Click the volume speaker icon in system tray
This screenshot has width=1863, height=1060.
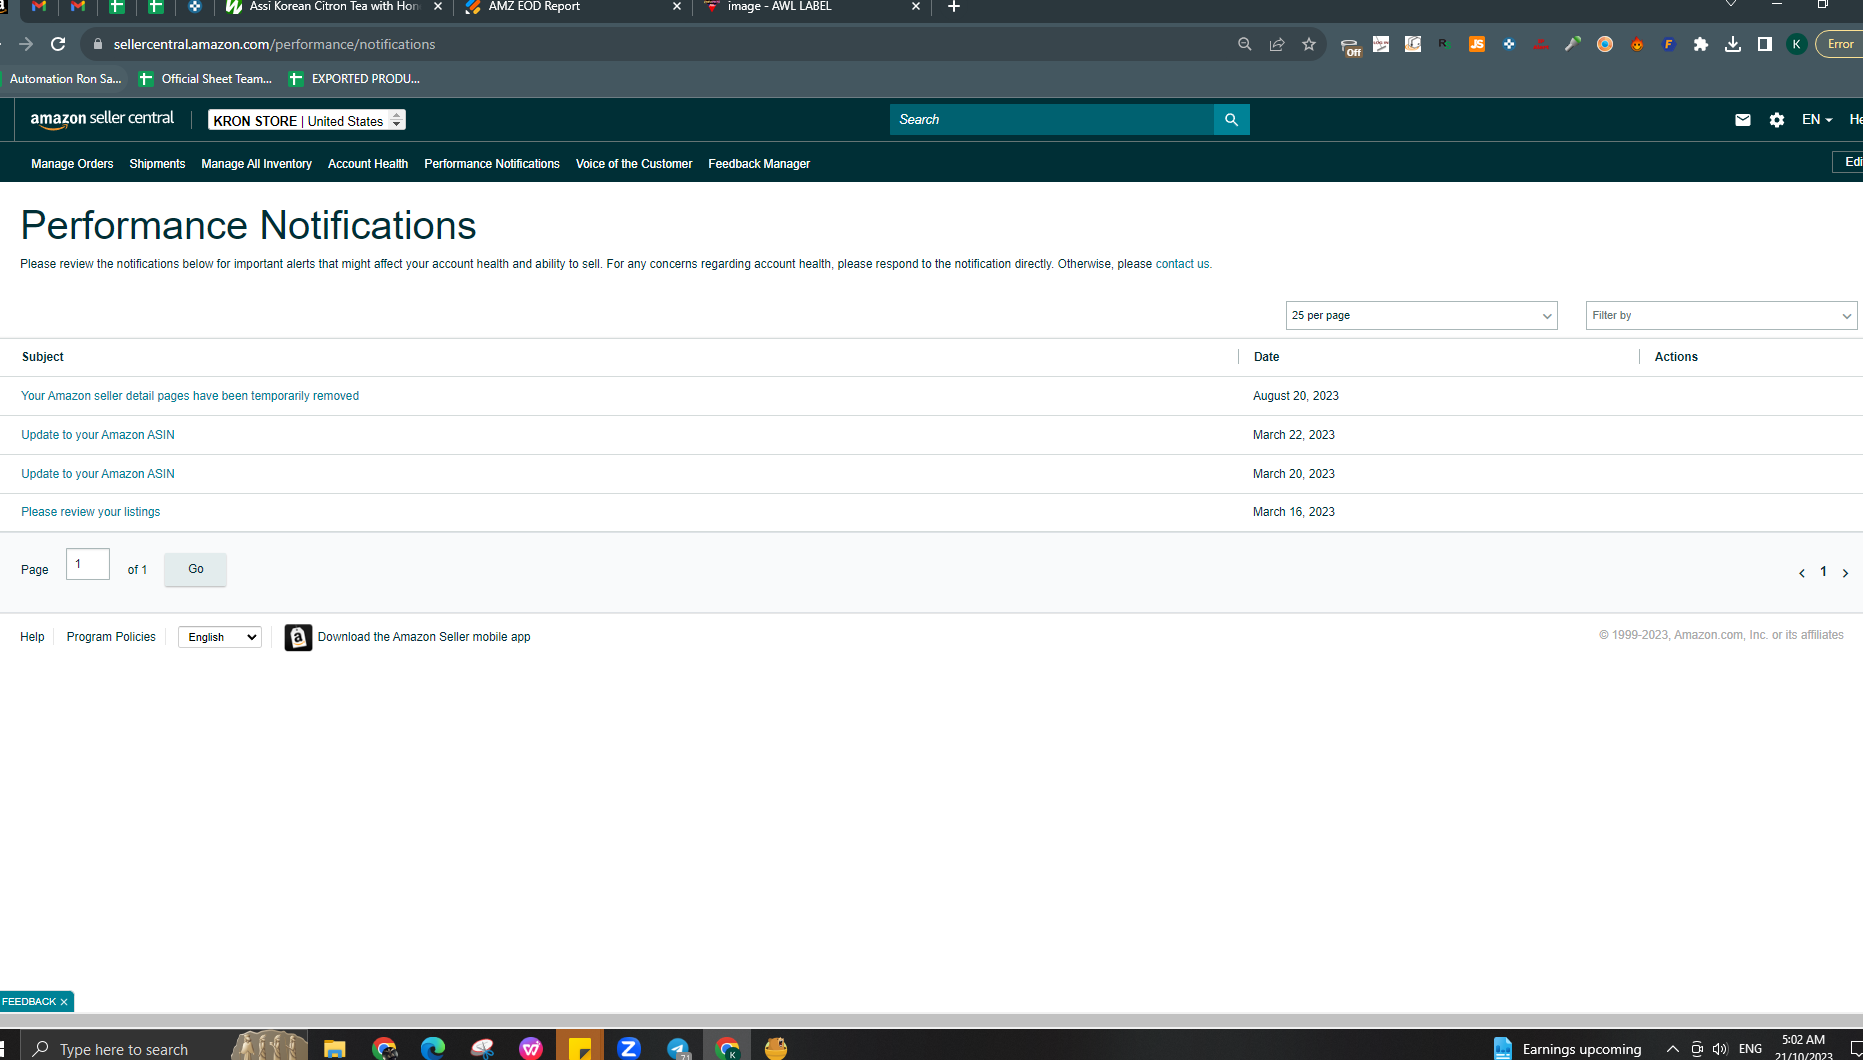pos(1720,1049)
